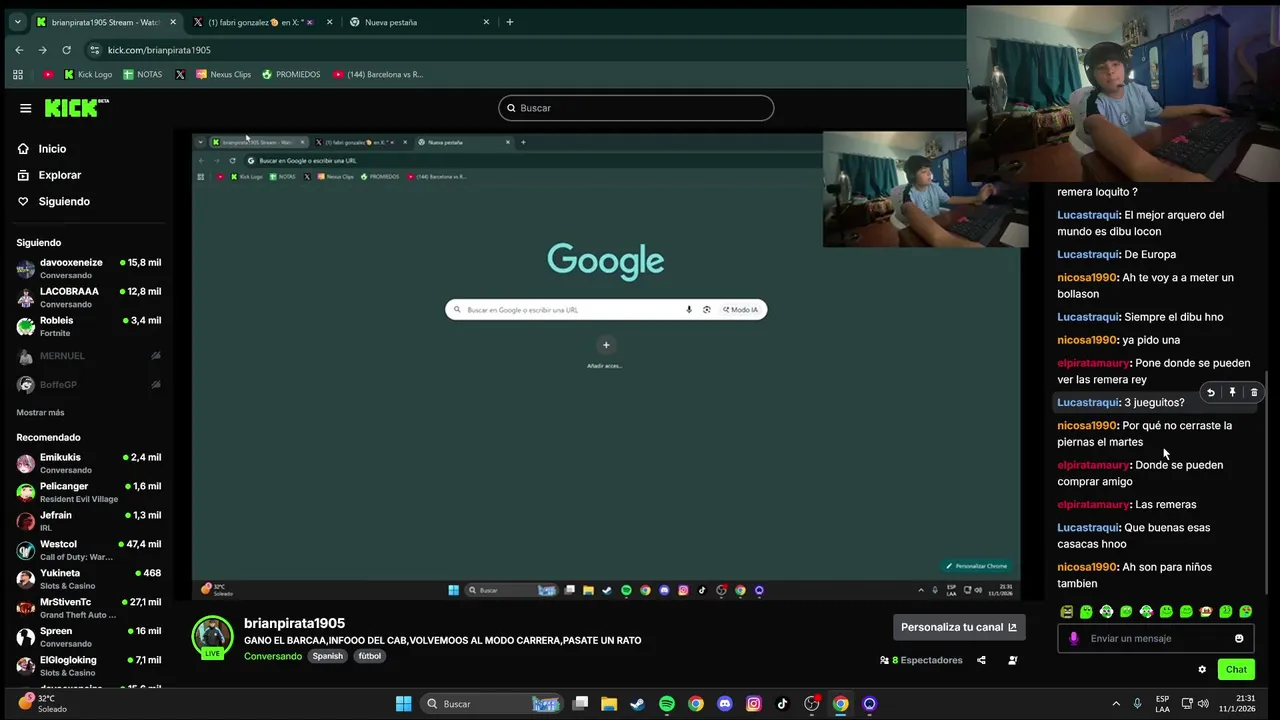Close the Nueva pestaña tab
Screen dimensions: 1280x720
(486, 22)
